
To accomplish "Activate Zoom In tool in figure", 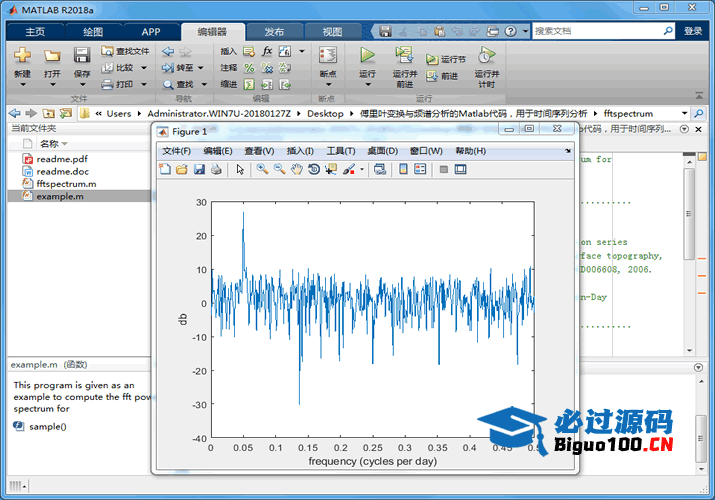I will click(262, 169).
